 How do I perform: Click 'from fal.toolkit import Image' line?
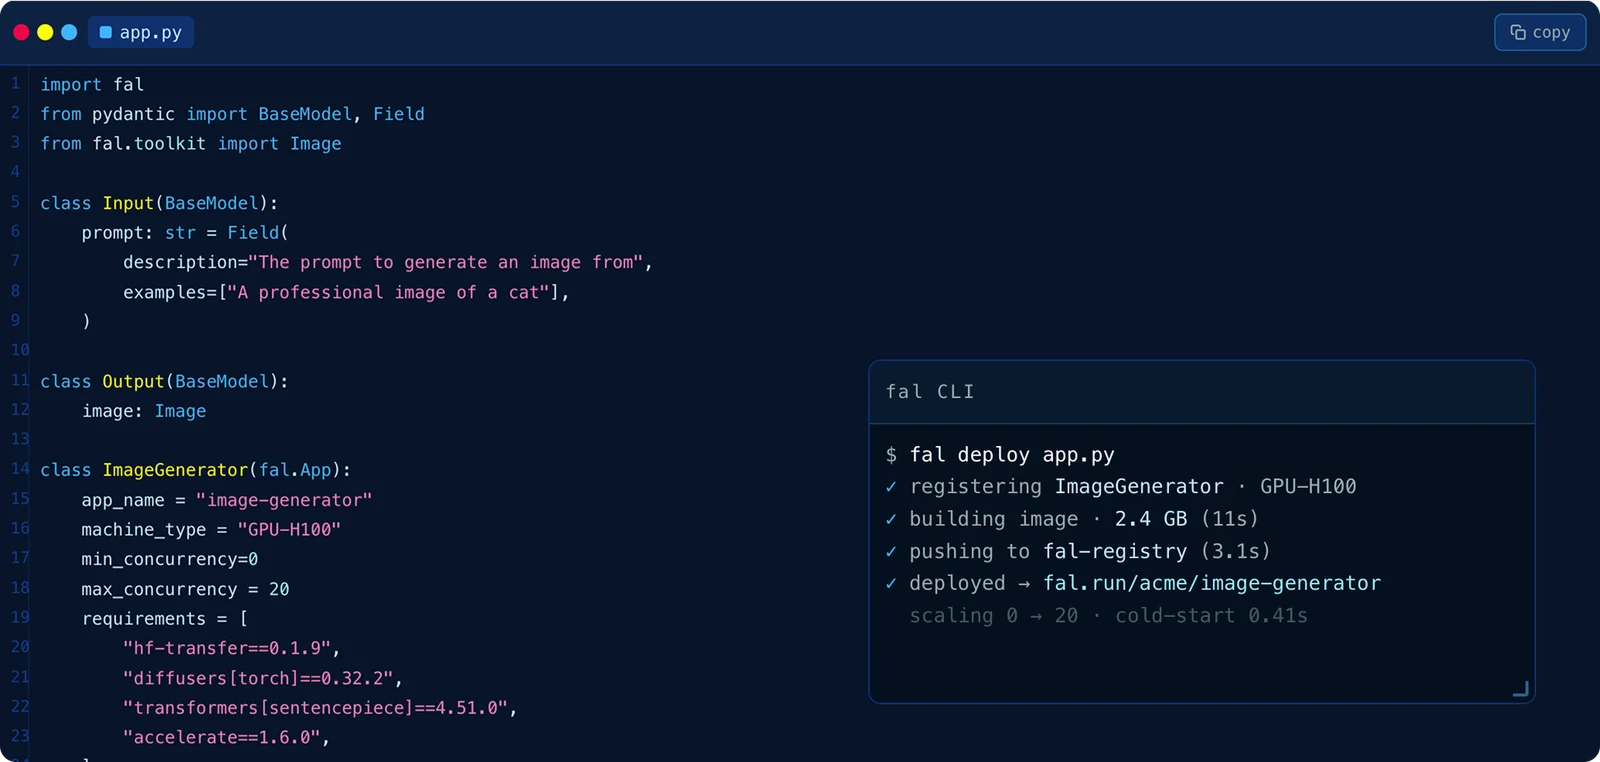tap(191, 144)
